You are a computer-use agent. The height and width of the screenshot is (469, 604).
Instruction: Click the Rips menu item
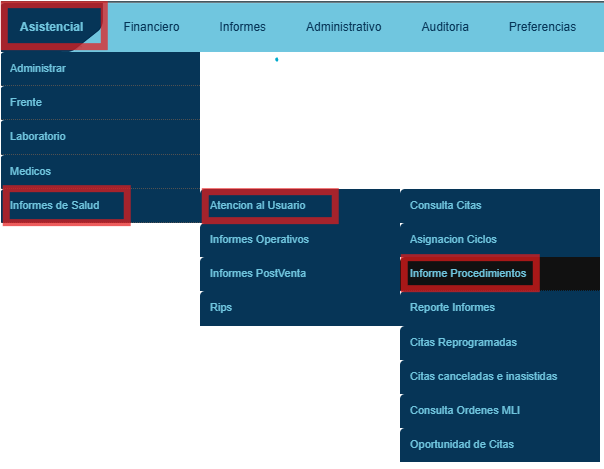pos(221,307)
